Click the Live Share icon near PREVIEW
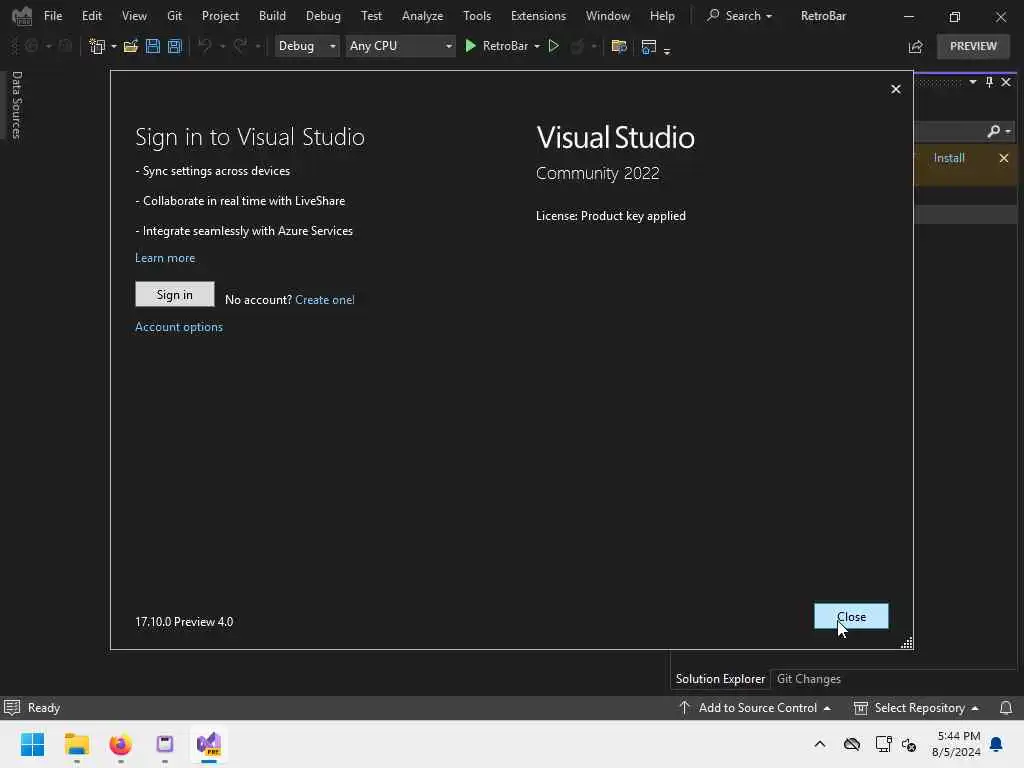 [916, 46]
